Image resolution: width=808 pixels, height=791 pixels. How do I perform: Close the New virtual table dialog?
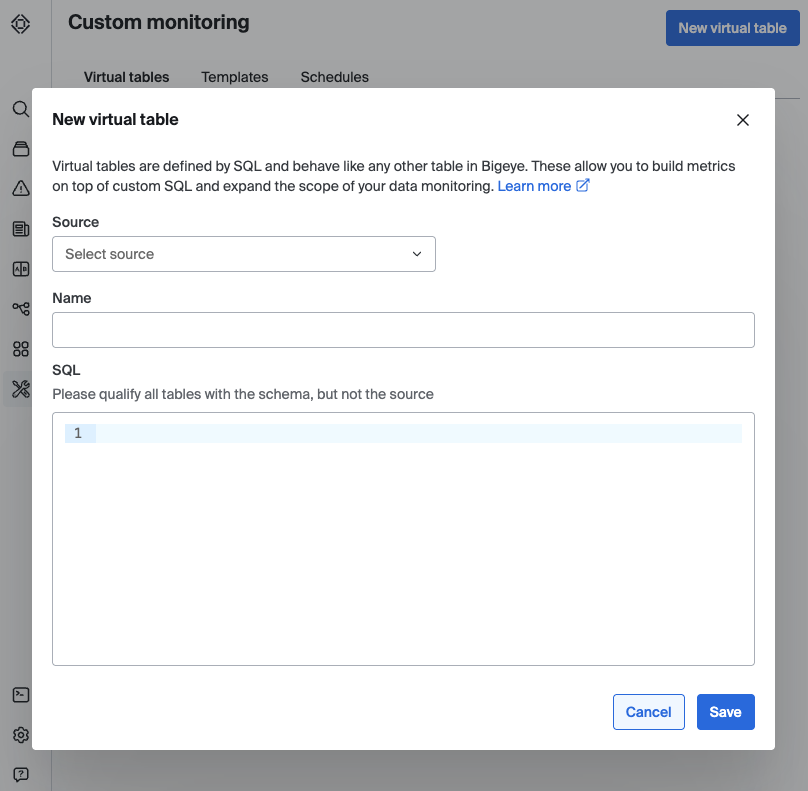743,120
